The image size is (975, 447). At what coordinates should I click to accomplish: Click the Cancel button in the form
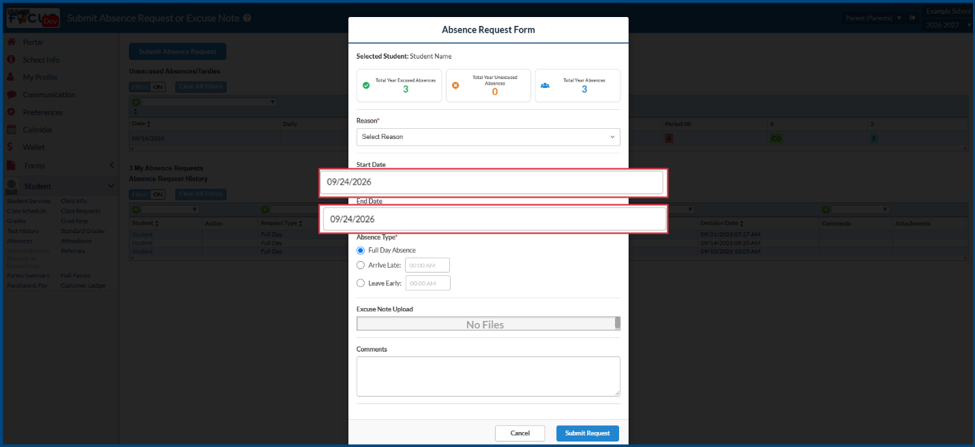pos(520,433)
